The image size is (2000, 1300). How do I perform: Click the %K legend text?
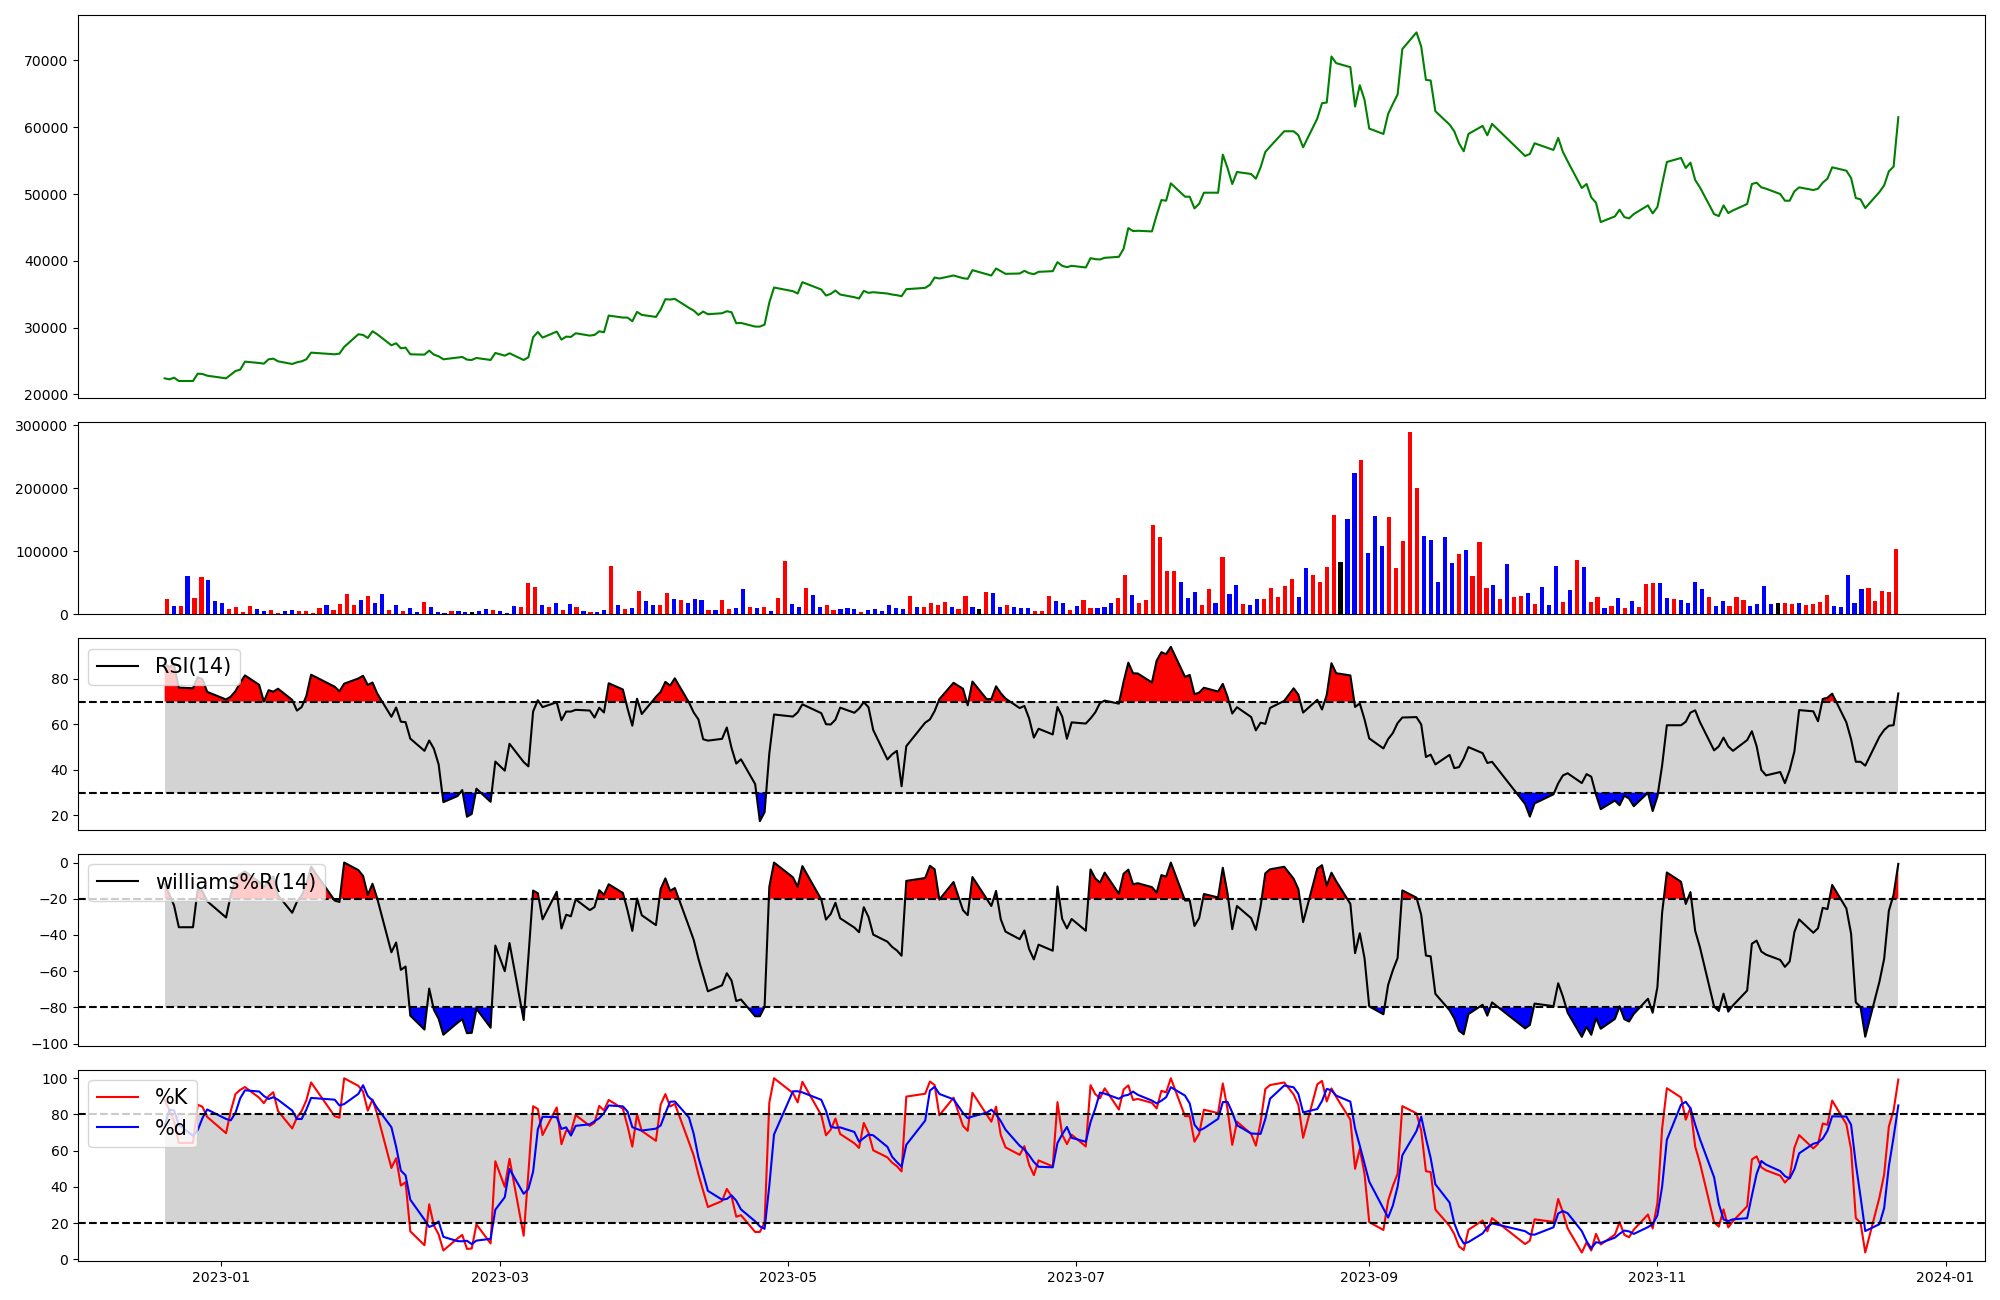click(x=170, y=1097)
